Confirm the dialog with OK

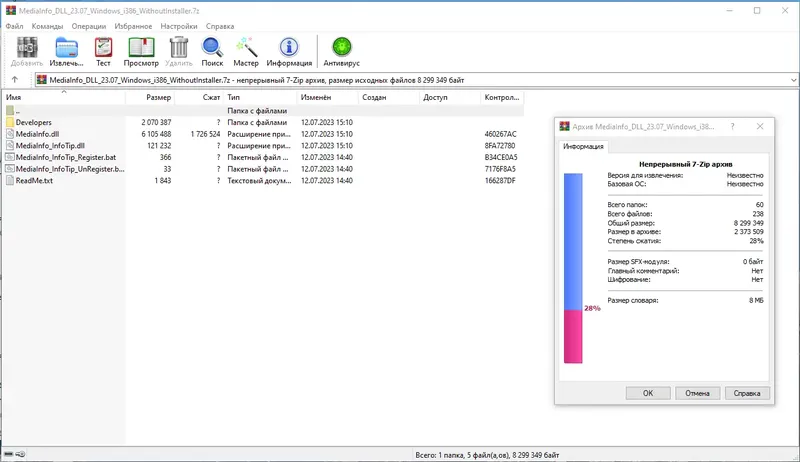[648, 393]
